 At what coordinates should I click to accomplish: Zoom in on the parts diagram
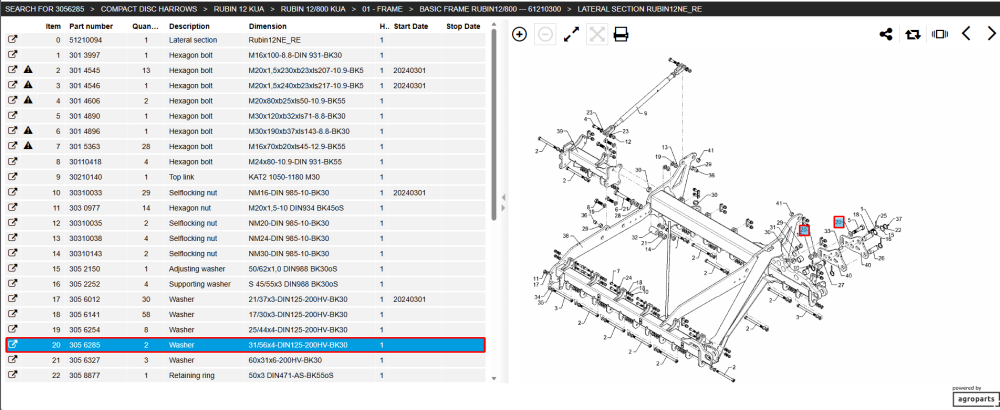[x=520, y=34]
